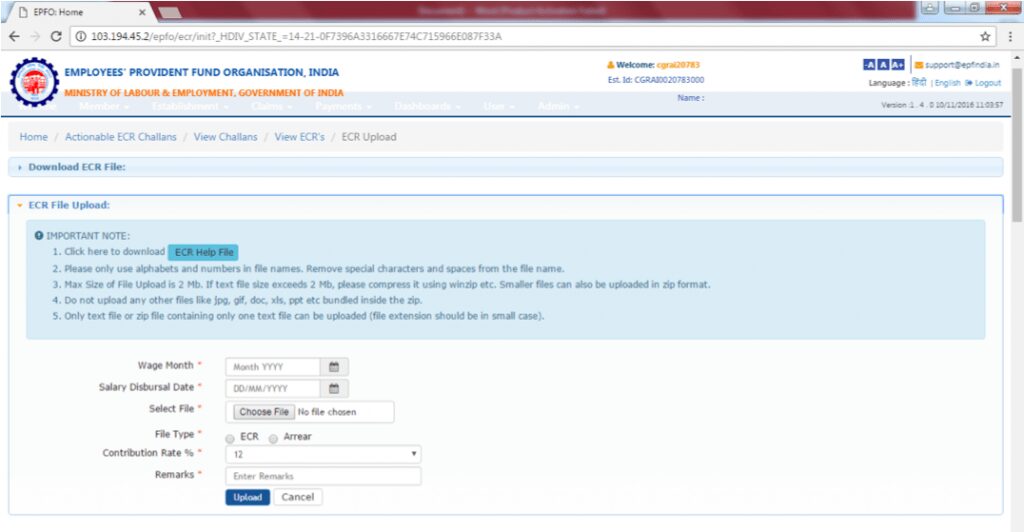Open the Chrome three-dot menu
The width and height of the screenshot is (1024, 532).
point(1010,37)
